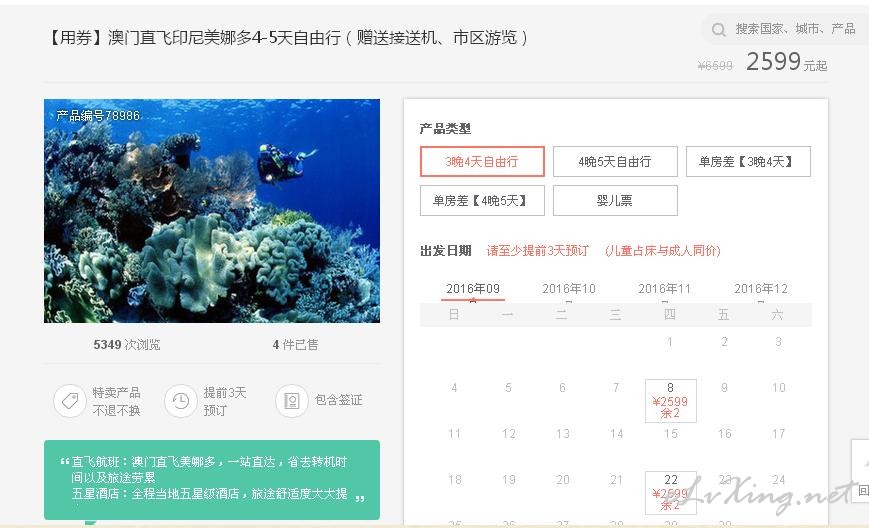The width and height of the screenshot is (869, 528).
Task: Open the coral reef diving product photo
Action: pos(212,211)
